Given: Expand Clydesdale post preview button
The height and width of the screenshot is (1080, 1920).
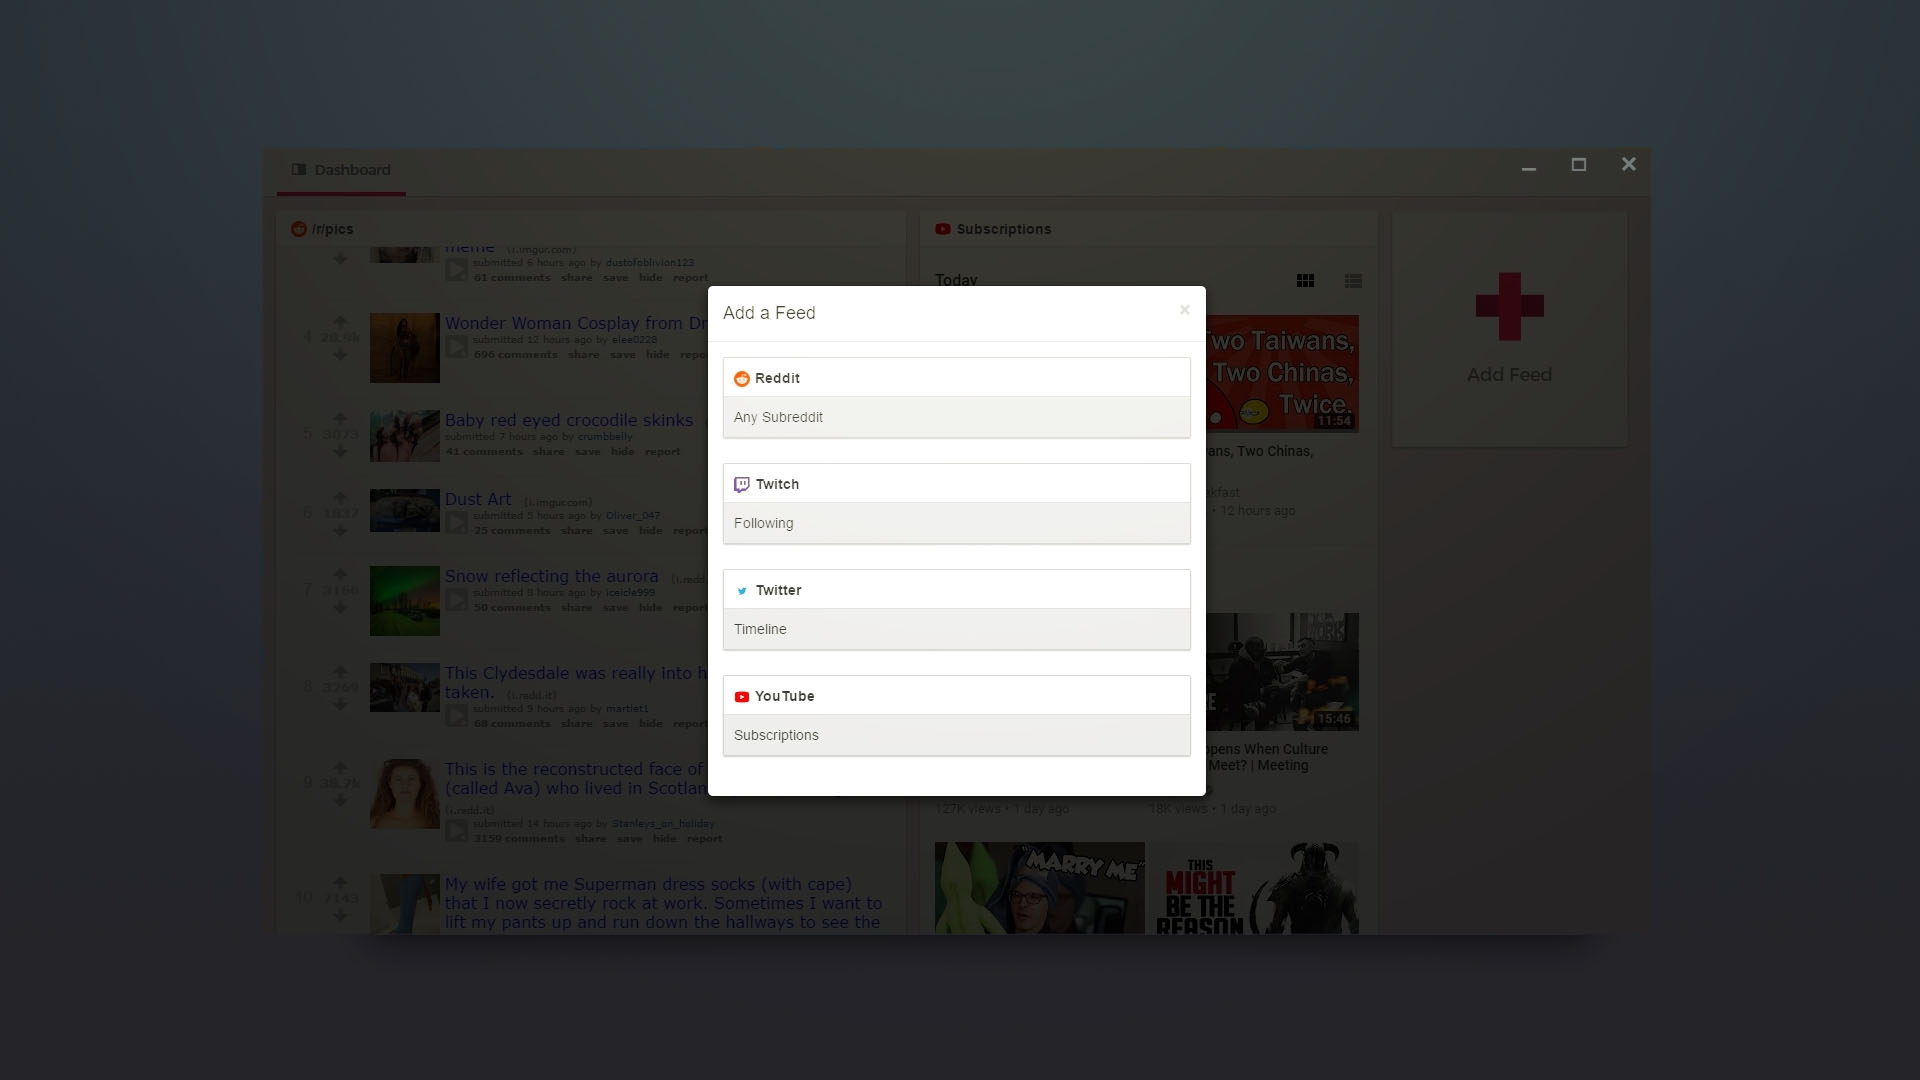Looking at the screenshot, I should coord(456,715).
